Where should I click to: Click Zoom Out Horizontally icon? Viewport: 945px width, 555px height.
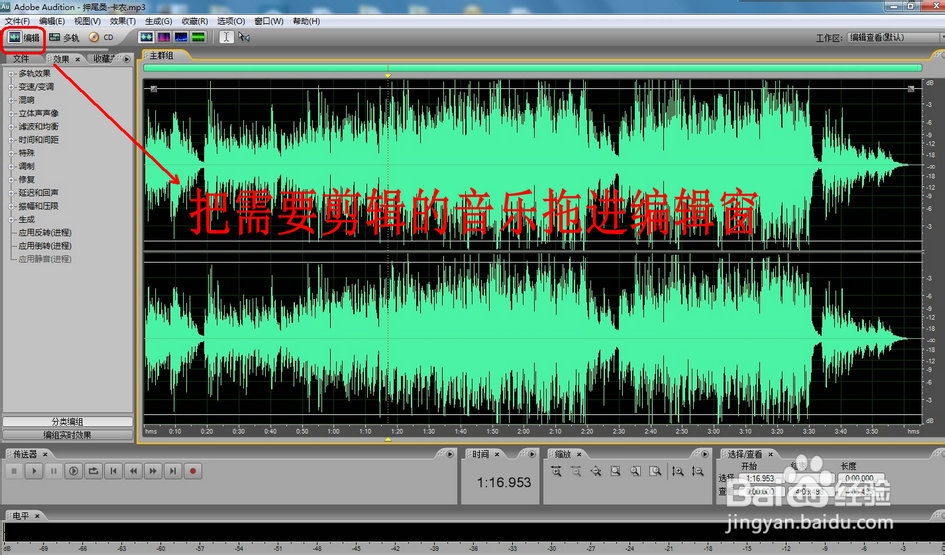(576, 471)
